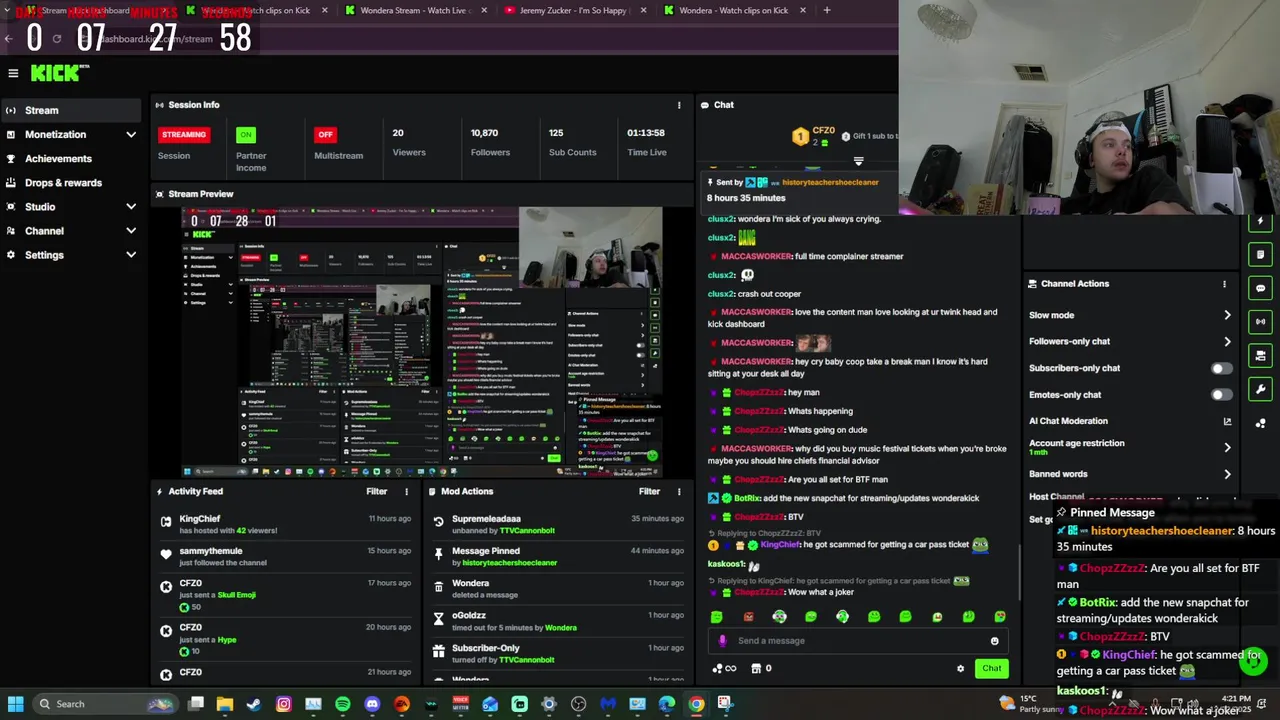Switch to Jeremy Zucker browser tab

point(575,10)
